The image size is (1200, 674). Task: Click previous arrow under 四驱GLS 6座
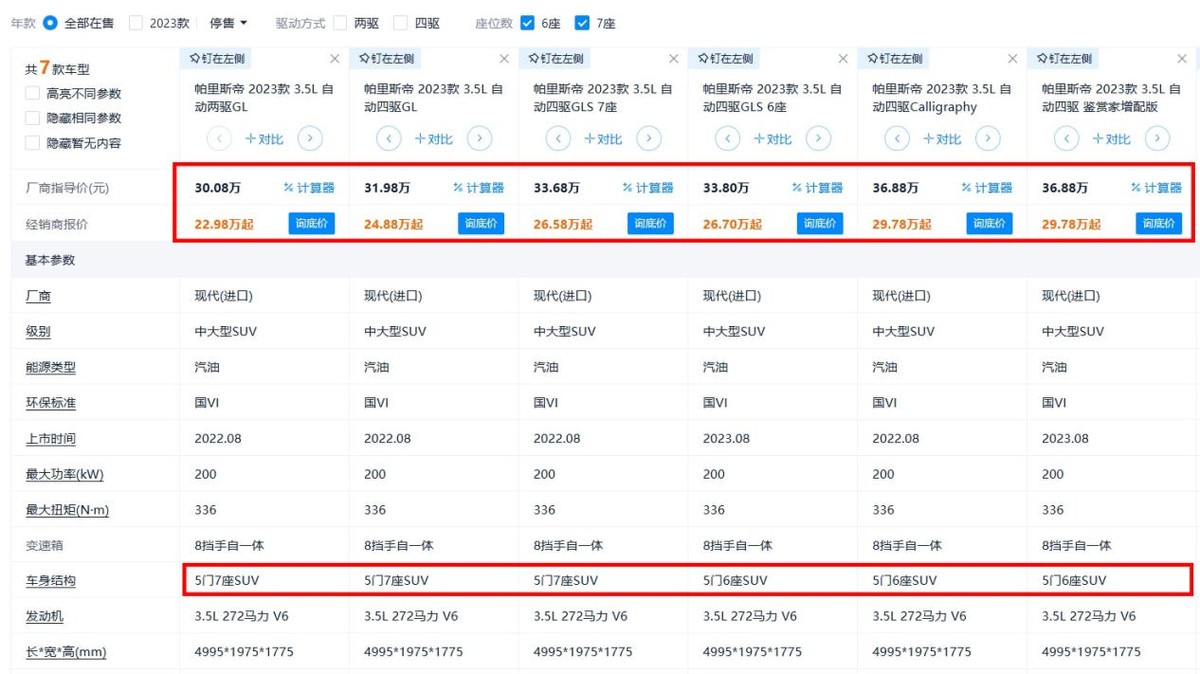[x=727, y=139]
